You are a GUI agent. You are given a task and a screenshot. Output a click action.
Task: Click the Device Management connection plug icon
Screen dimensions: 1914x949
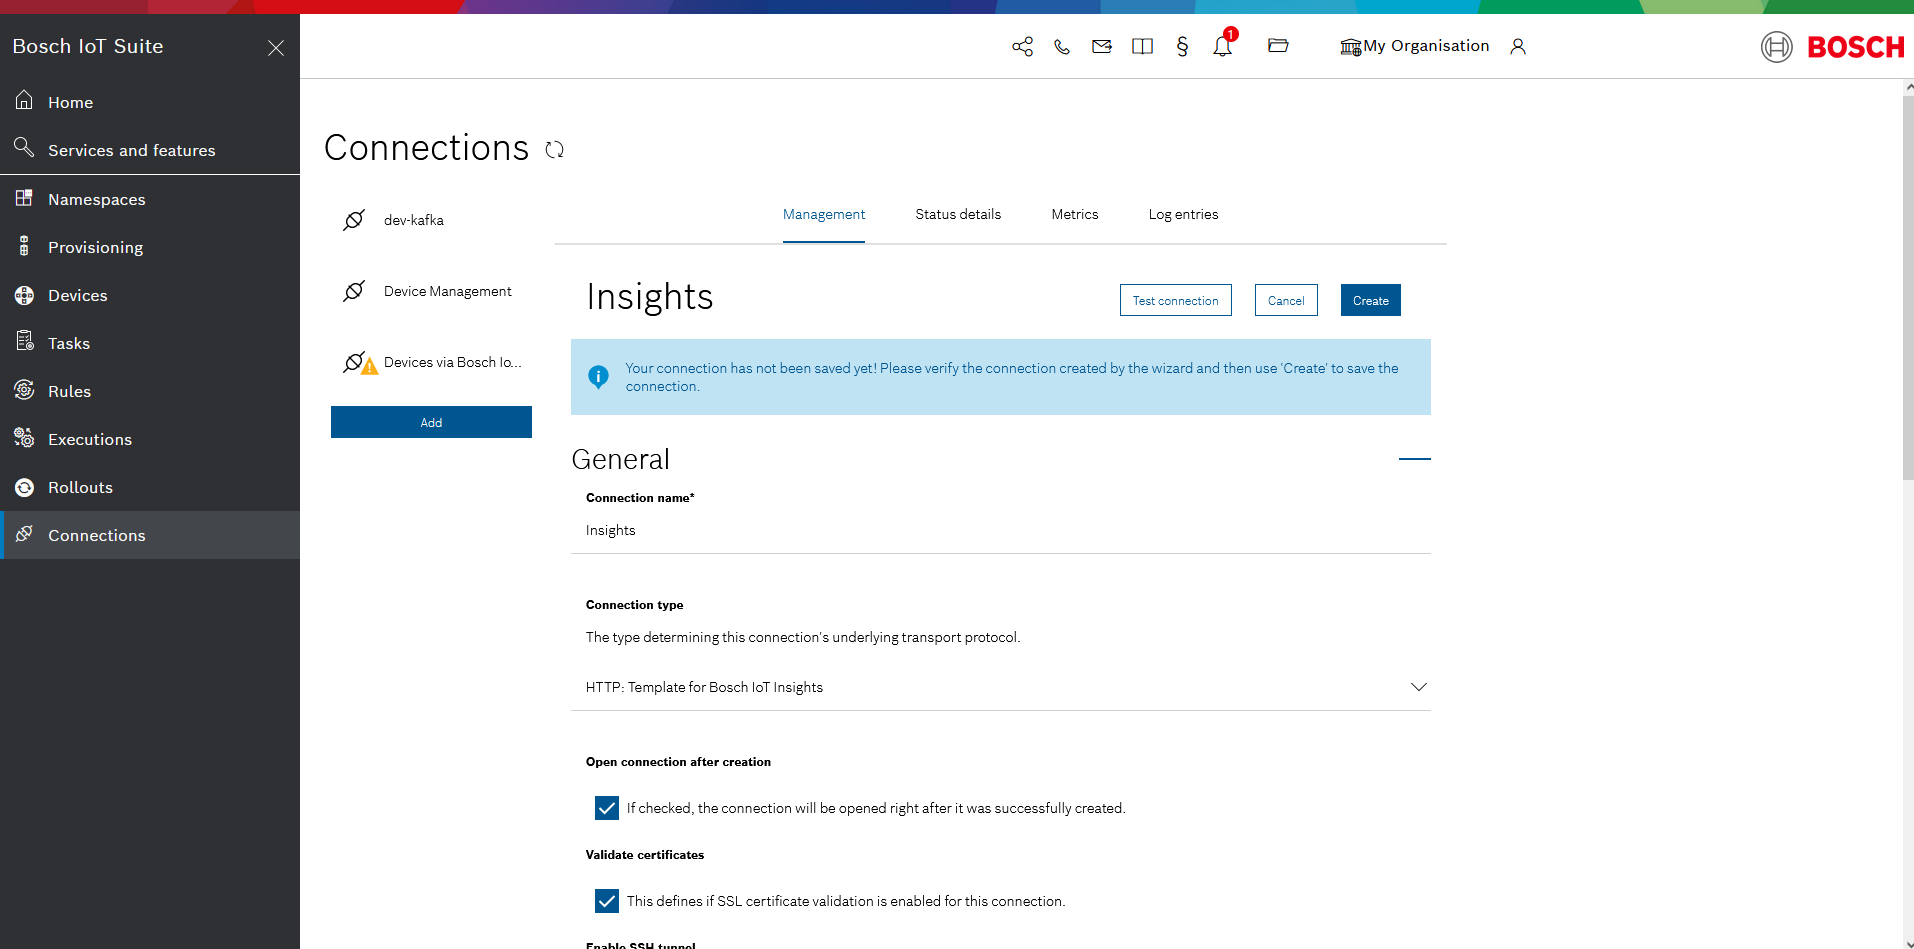(x=354, y=291)
